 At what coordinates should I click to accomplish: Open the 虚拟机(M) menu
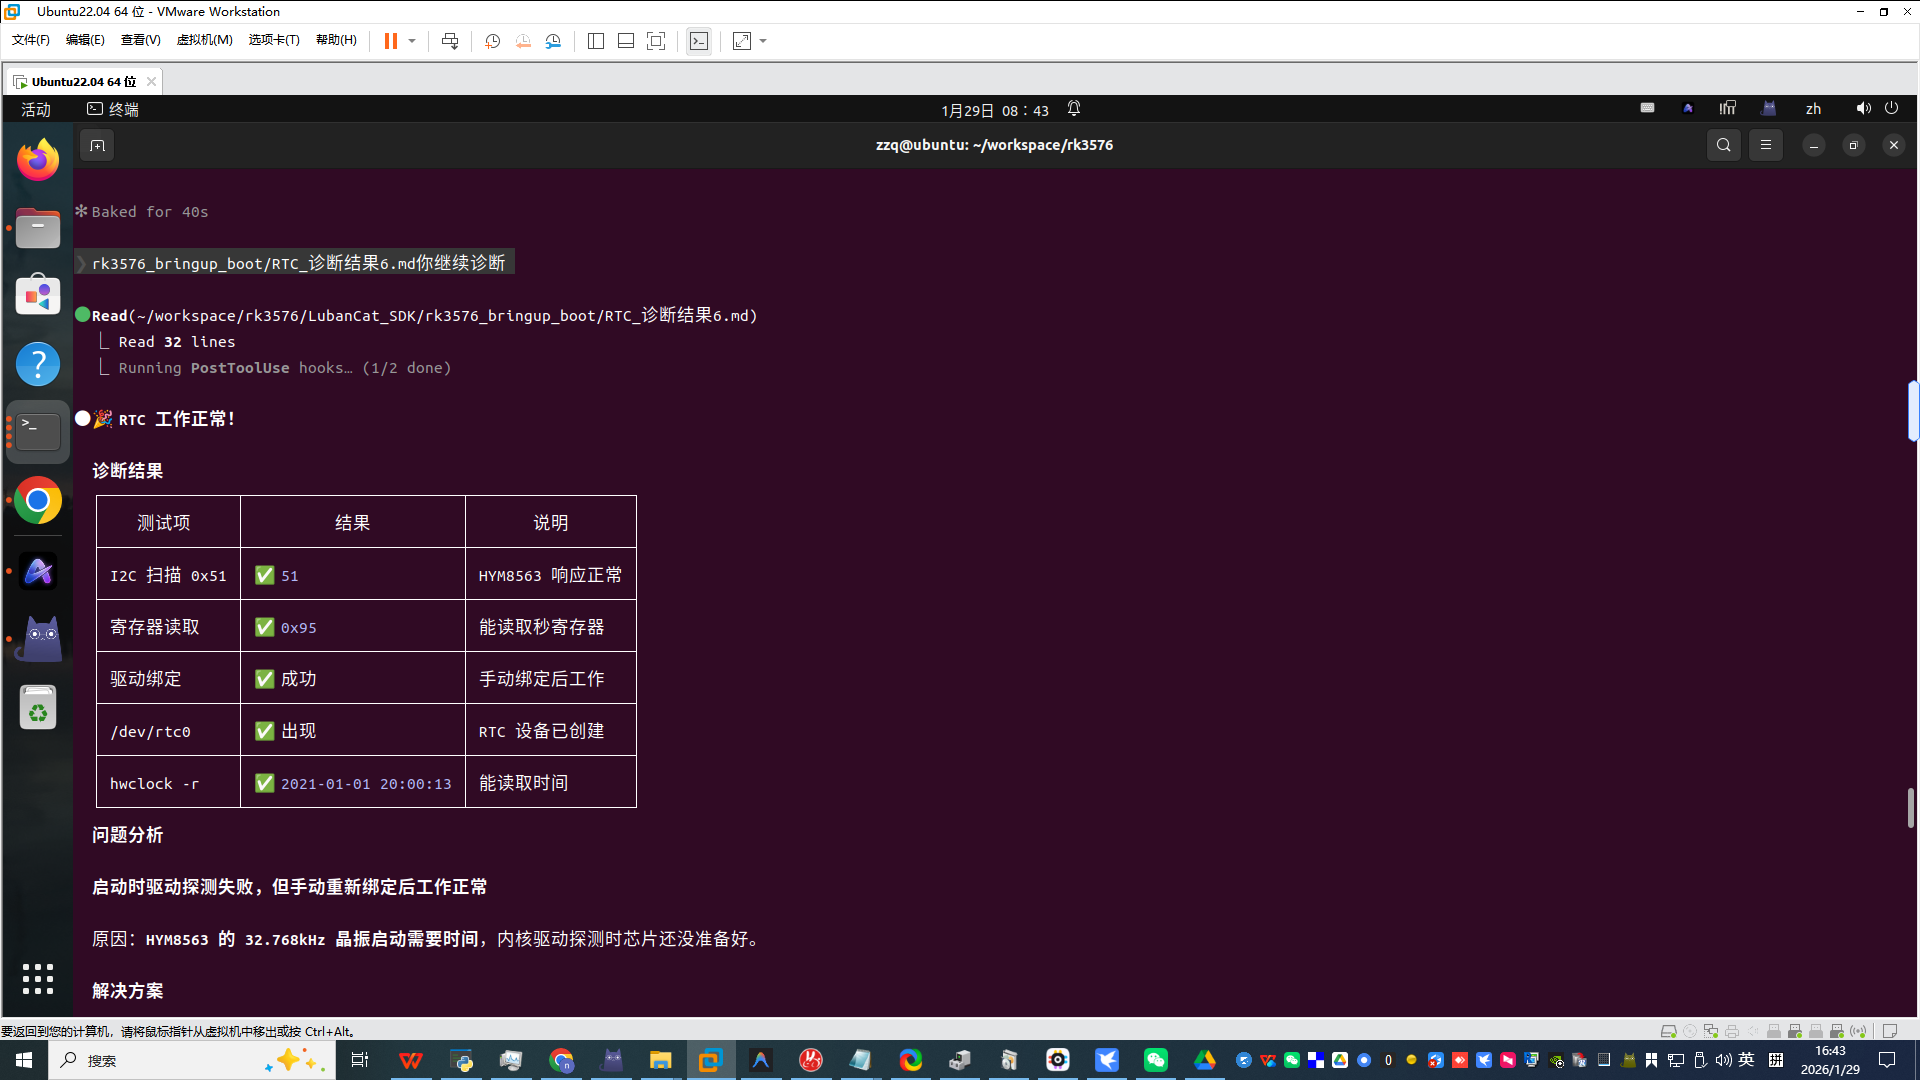pos(204,40)
